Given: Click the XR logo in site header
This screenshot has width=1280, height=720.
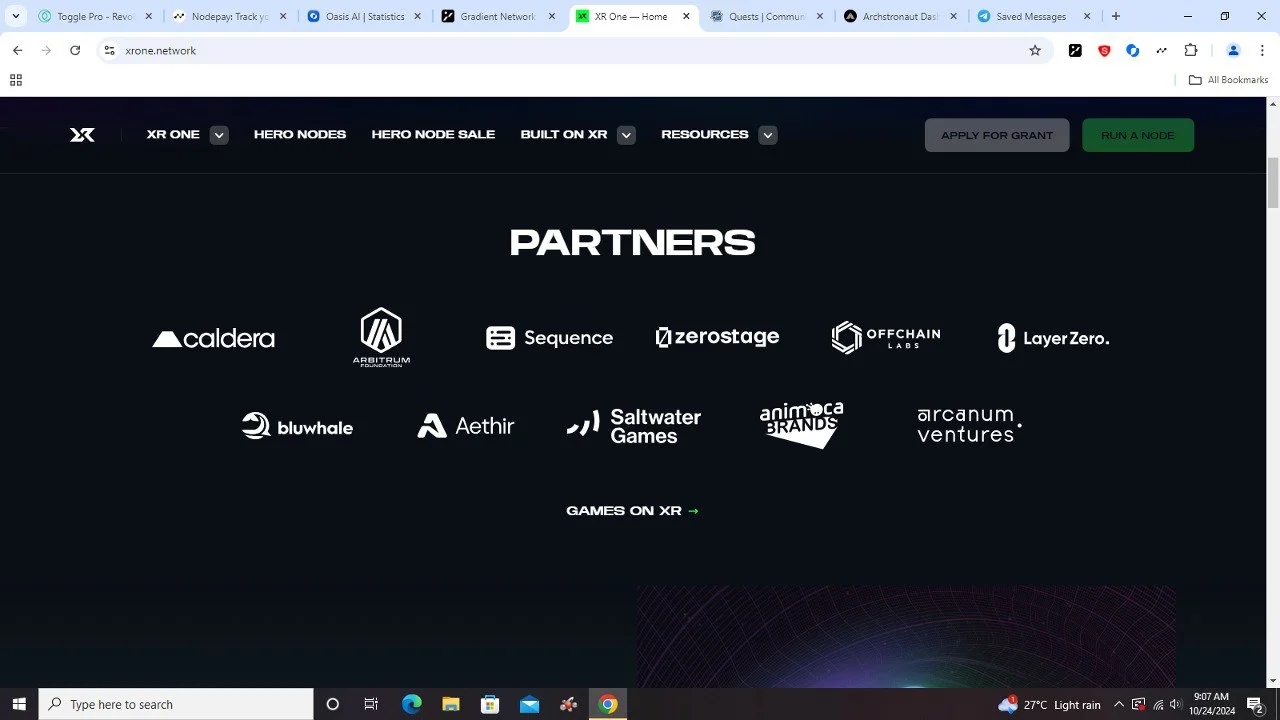Looking at the screenshot, I should click(x=82, y=135).
